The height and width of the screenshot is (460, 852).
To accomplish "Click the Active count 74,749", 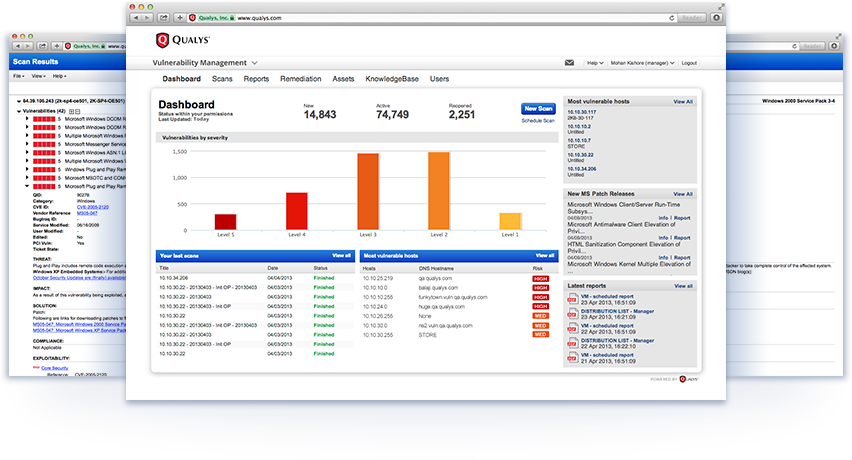I will click(x=392, y=115).
